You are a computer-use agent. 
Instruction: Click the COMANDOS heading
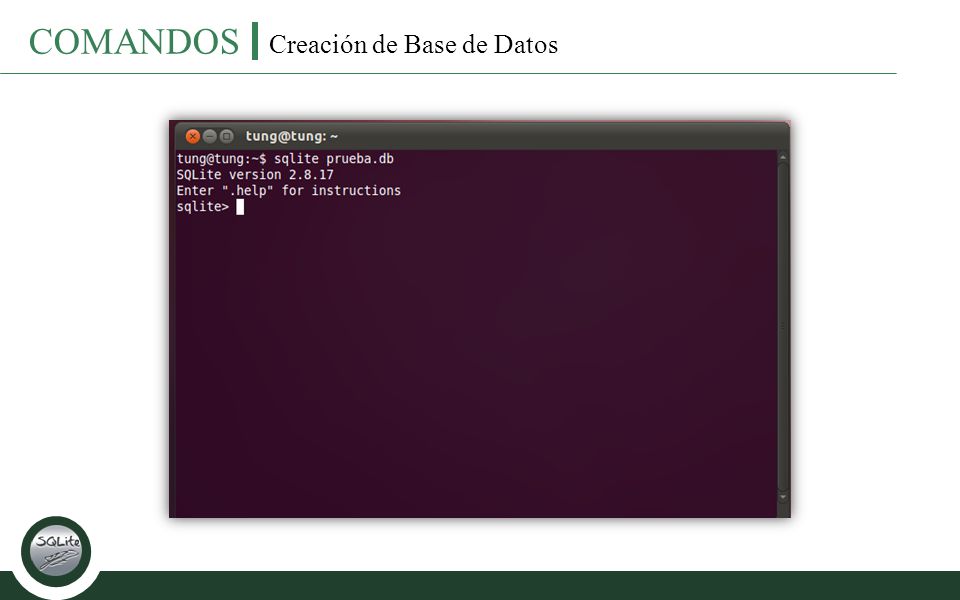[133, 42]
